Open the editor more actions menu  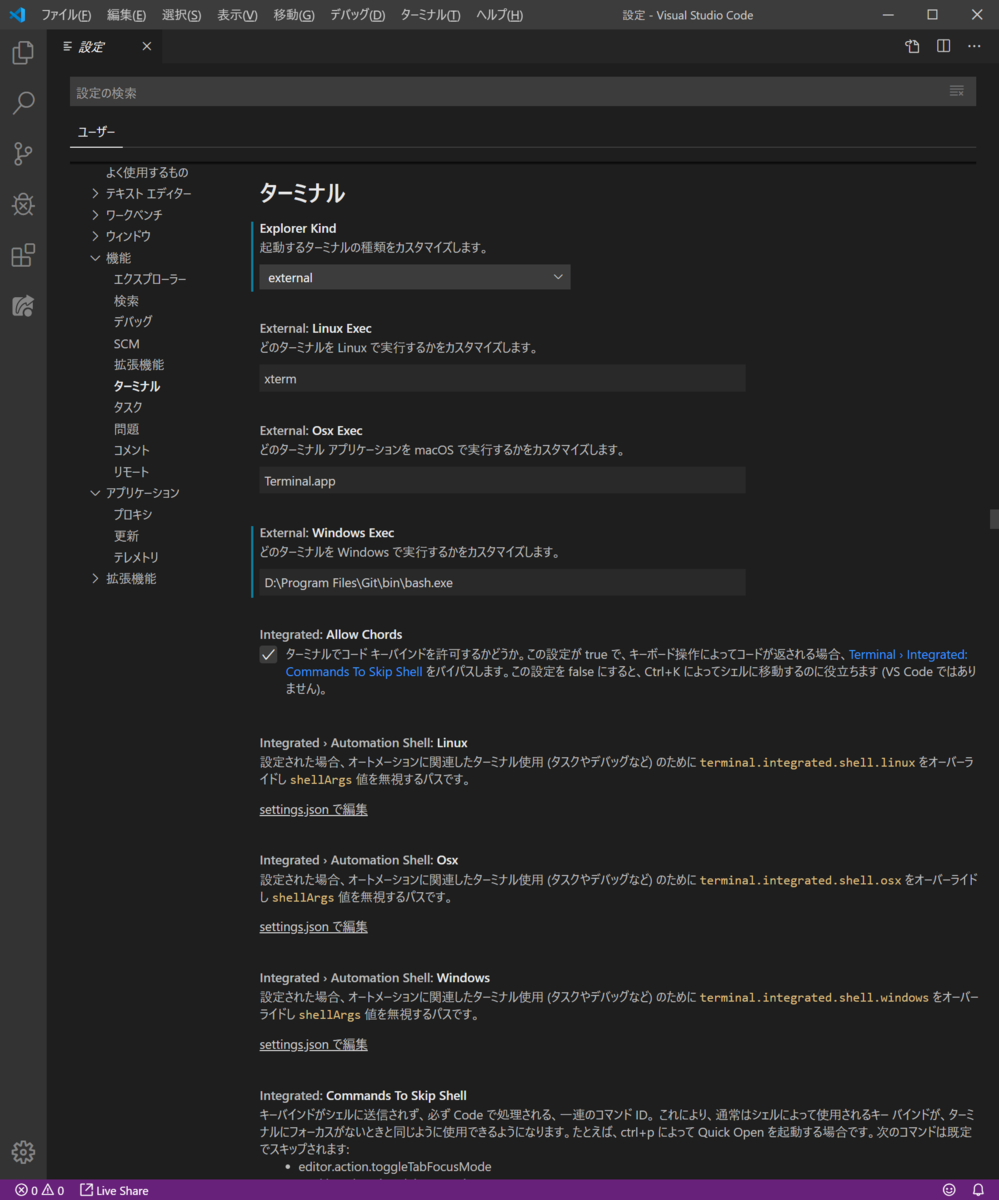coord(974,47)
